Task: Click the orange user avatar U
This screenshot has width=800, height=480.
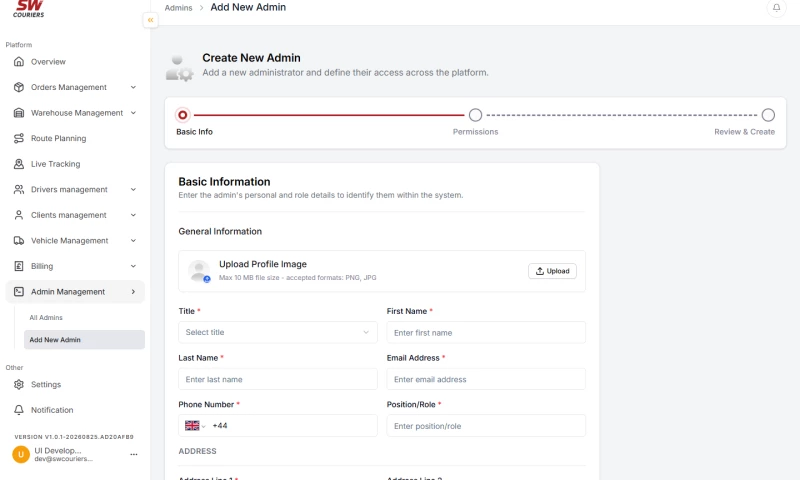Action: point(21,454)
